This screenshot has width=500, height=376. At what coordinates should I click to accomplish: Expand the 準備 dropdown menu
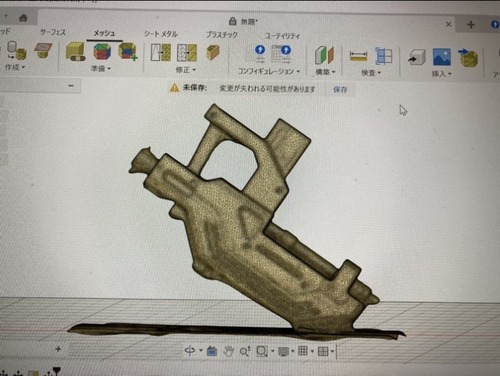101,68
